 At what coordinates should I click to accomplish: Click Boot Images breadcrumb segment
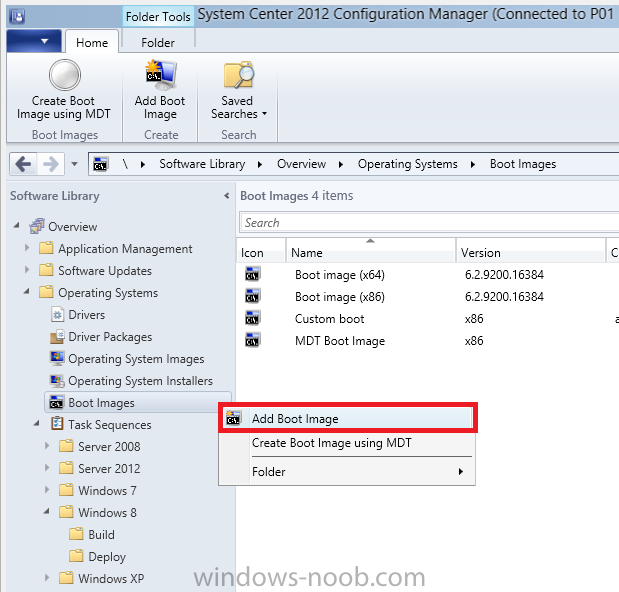[523, 164]
